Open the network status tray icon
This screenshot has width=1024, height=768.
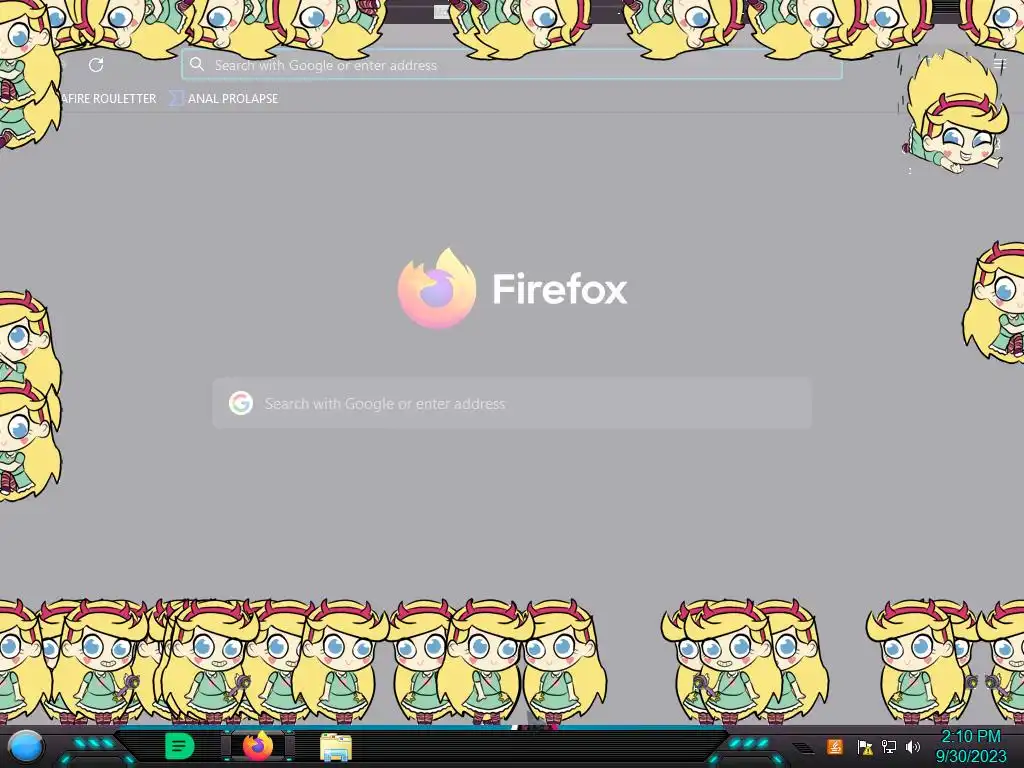coord(889,746)
